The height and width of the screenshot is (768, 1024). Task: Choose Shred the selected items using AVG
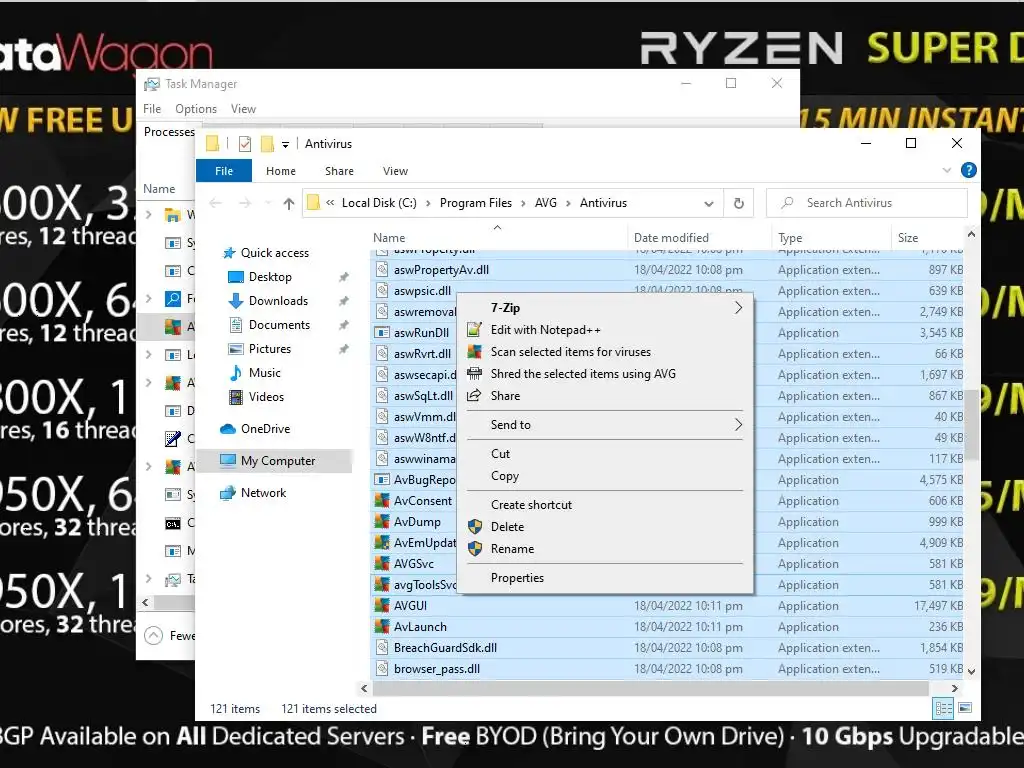click(x=605, y=374)
